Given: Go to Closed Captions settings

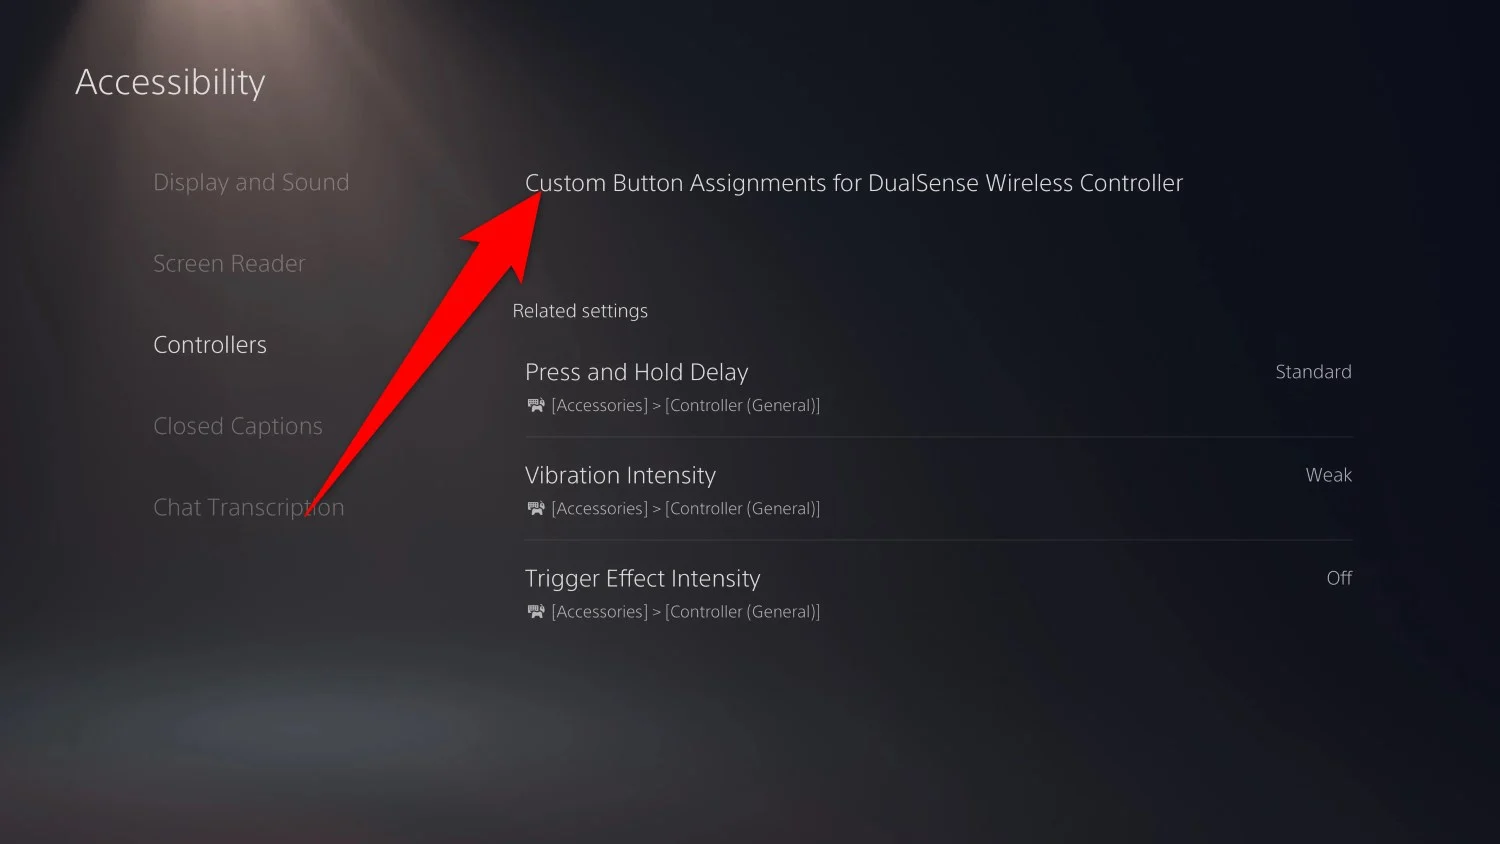Looking at the screenshot, I should 238,426.
